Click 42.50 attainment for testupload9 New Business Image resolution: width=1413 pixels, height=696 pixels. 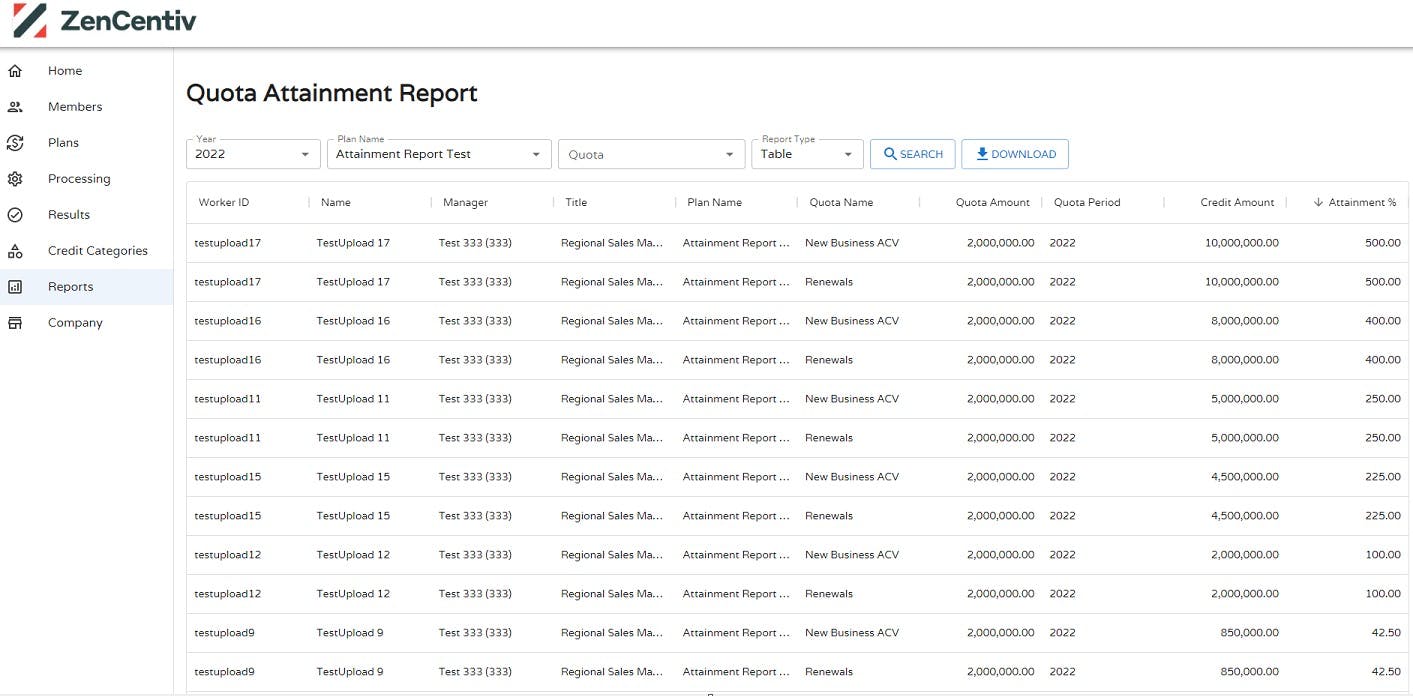click(1386, 633)
